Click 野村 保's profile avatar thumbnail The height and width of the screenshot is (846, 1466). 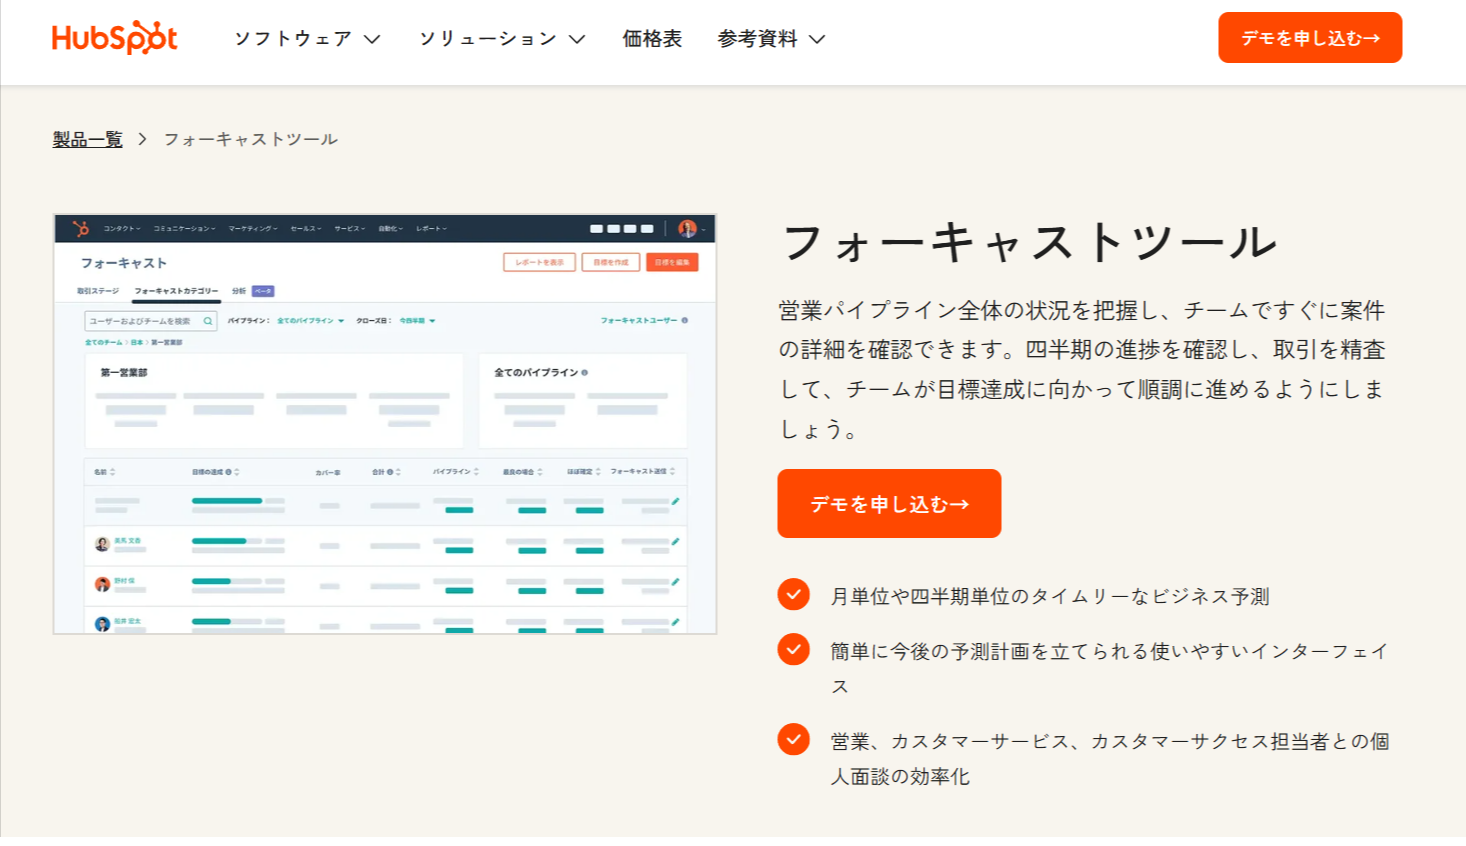102,583
